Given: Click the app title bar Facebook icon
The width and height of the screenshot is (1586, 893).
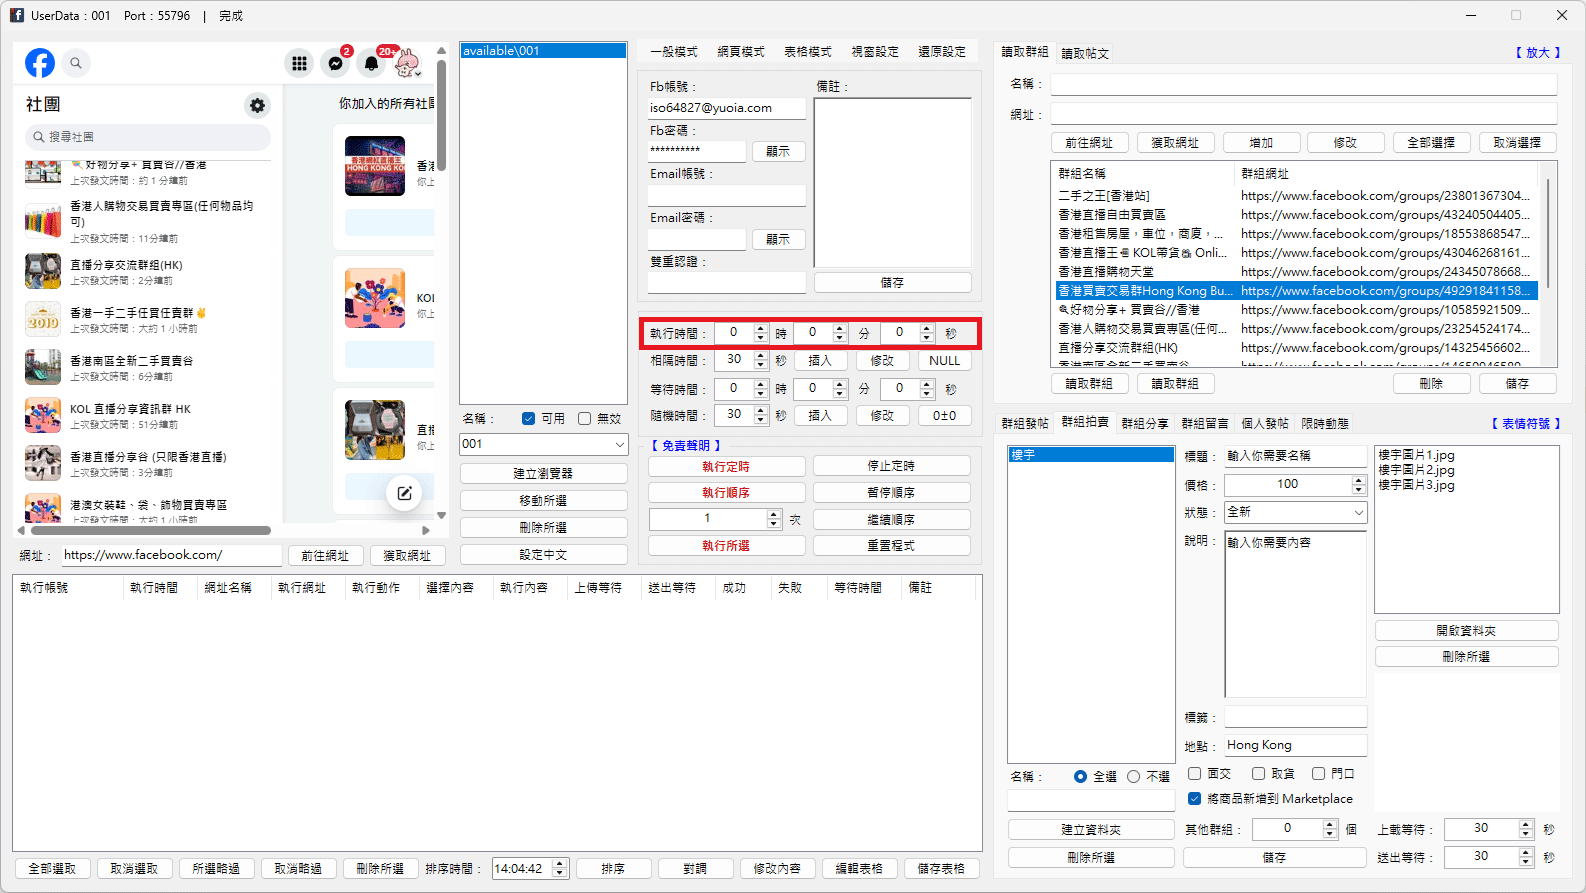Looking at the screenshot, I should pos(17,15).
